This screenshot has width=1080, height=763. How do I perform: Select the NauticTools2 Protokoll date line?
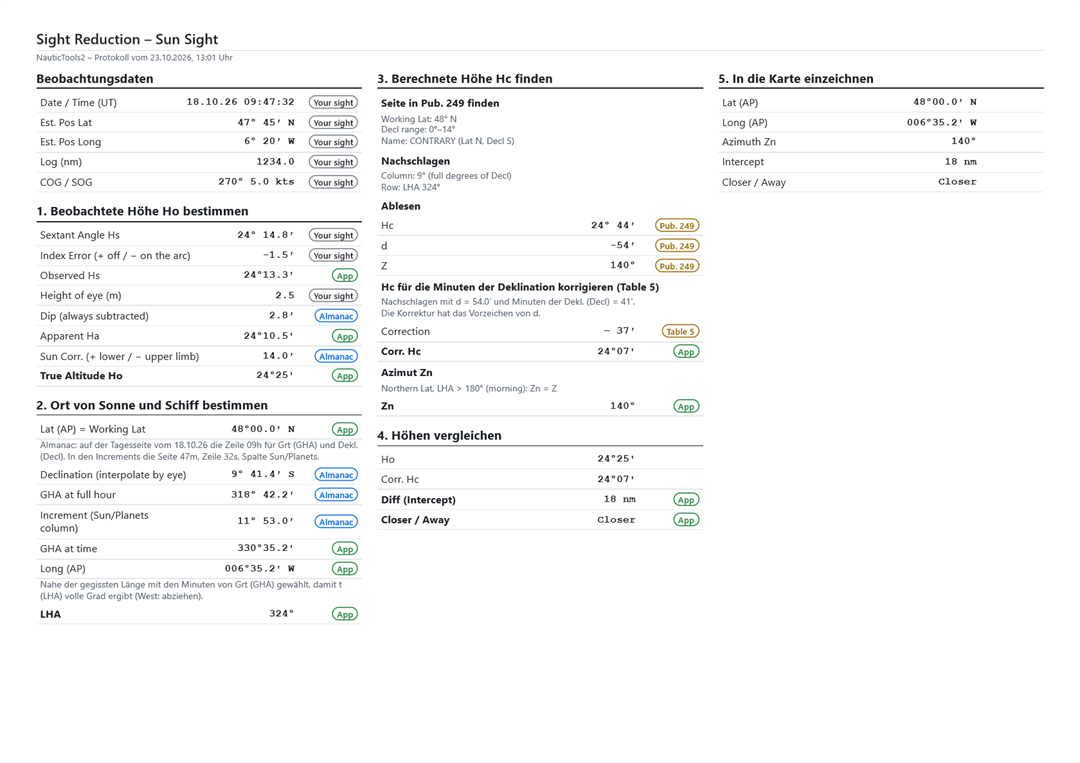click(x=134, y=58)
